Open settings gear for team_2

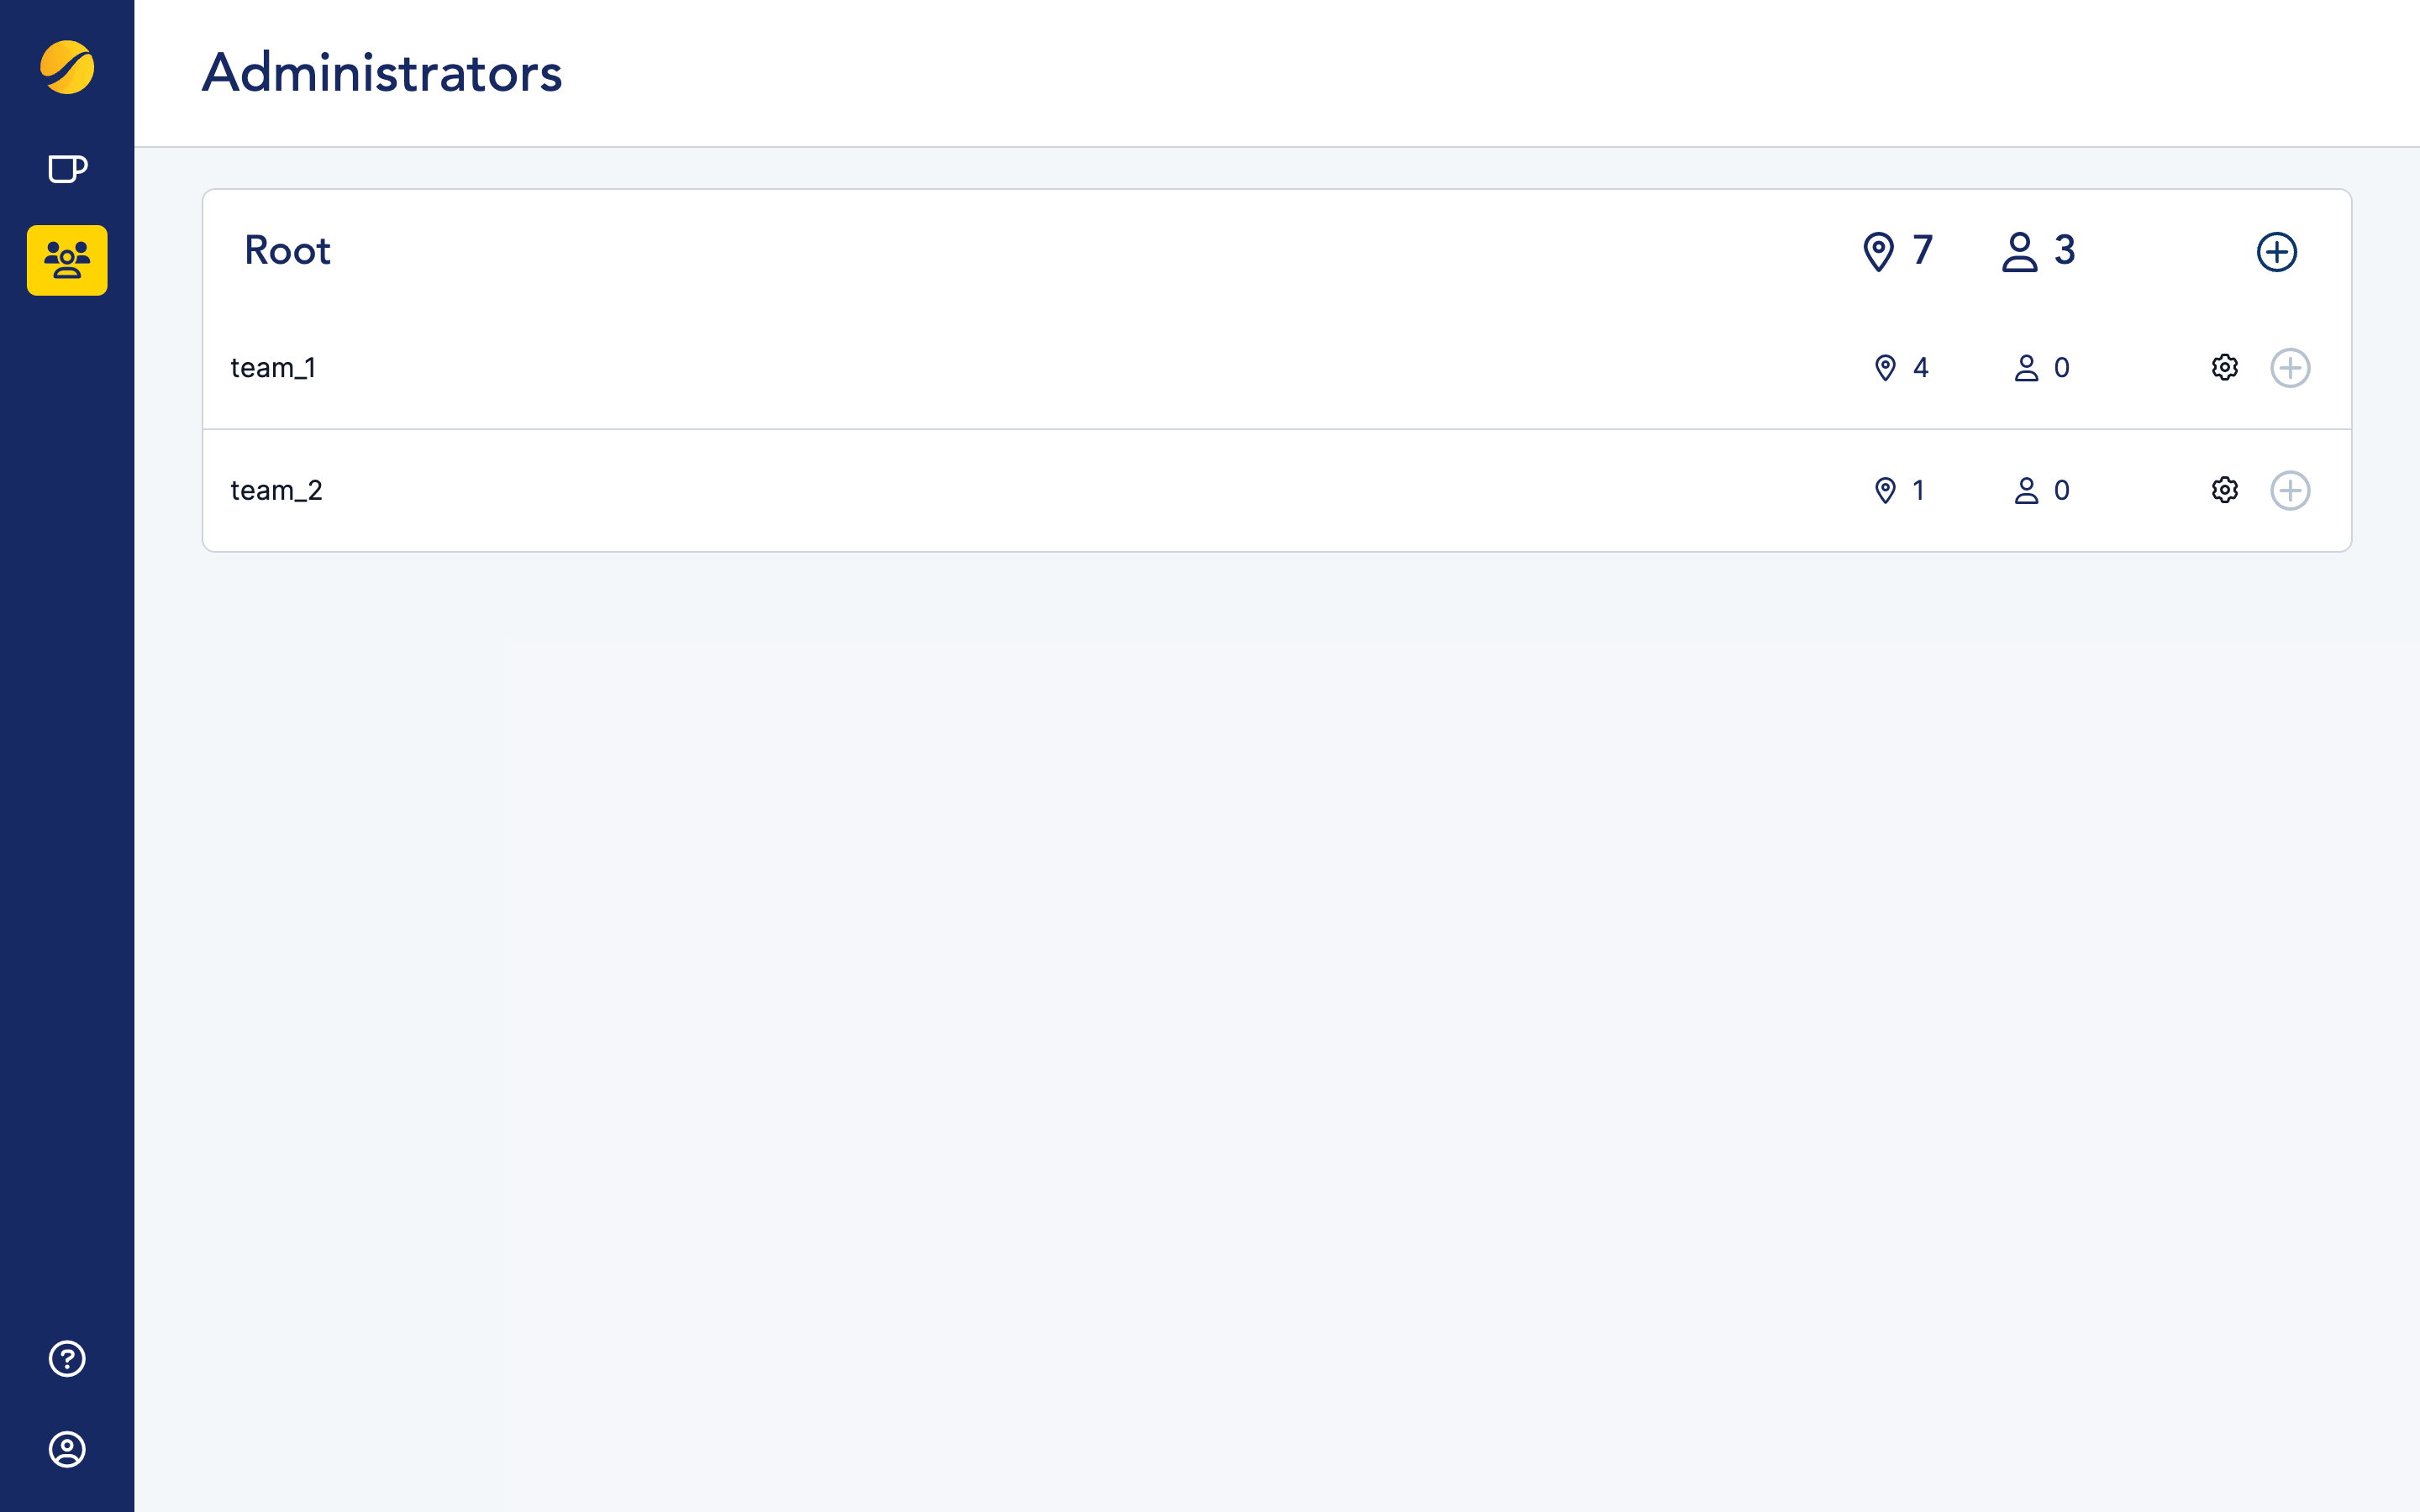[x=2224, y=490]
